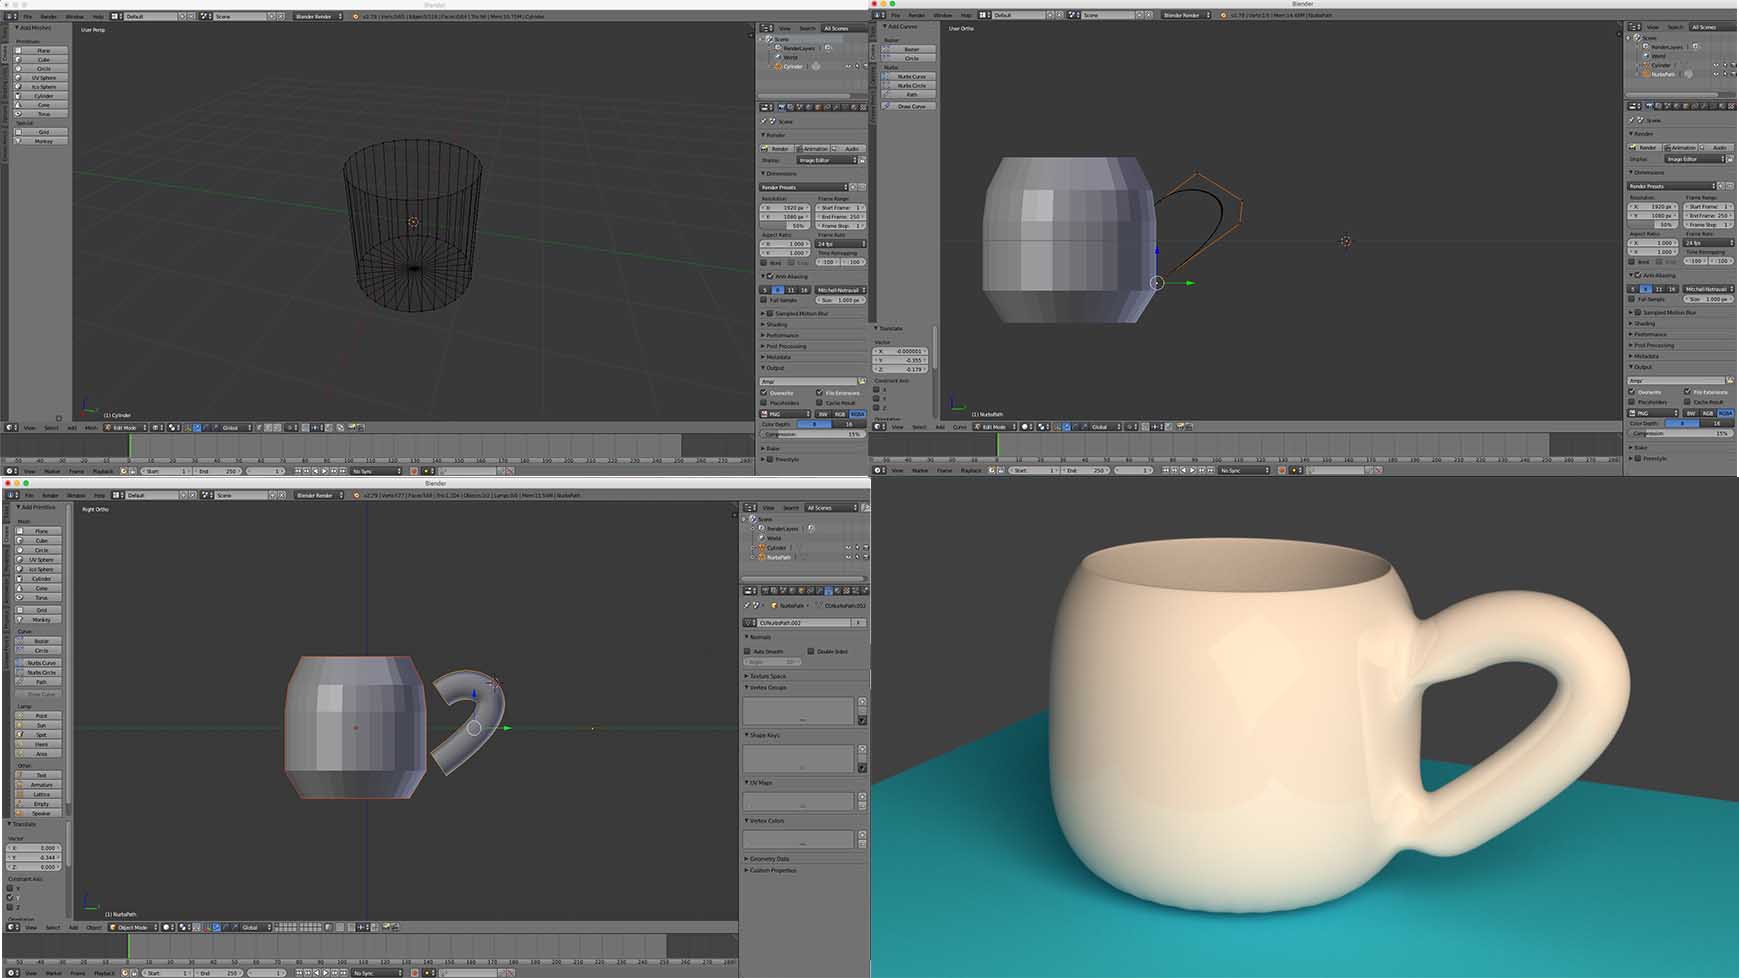Viewport: 1739px width, 978px height.
Task: Open the Curve menu in top-right 3D header
Action: (x=959, y=427)
